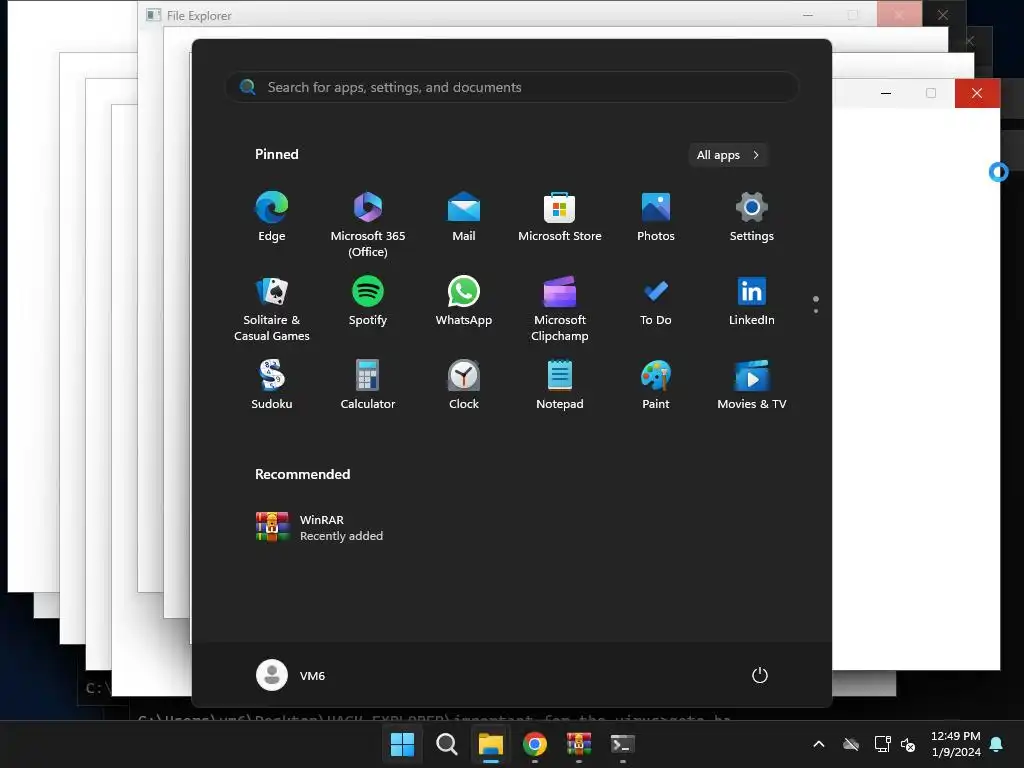Show All apps list
This screenshot has width=1024, height=768.
pyautogui.click(x=728, y=155)
